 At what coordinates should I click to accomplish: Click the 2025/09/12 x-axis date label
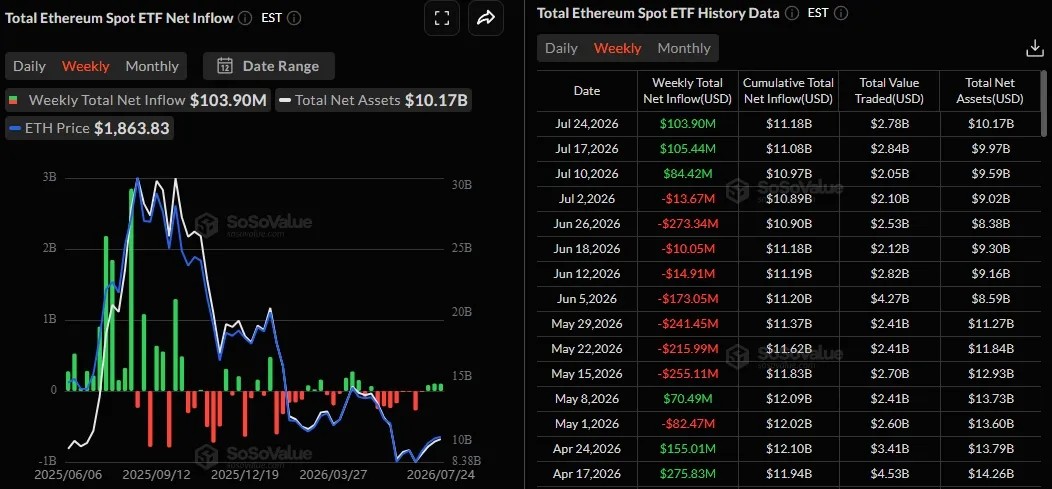click(155, 474)
